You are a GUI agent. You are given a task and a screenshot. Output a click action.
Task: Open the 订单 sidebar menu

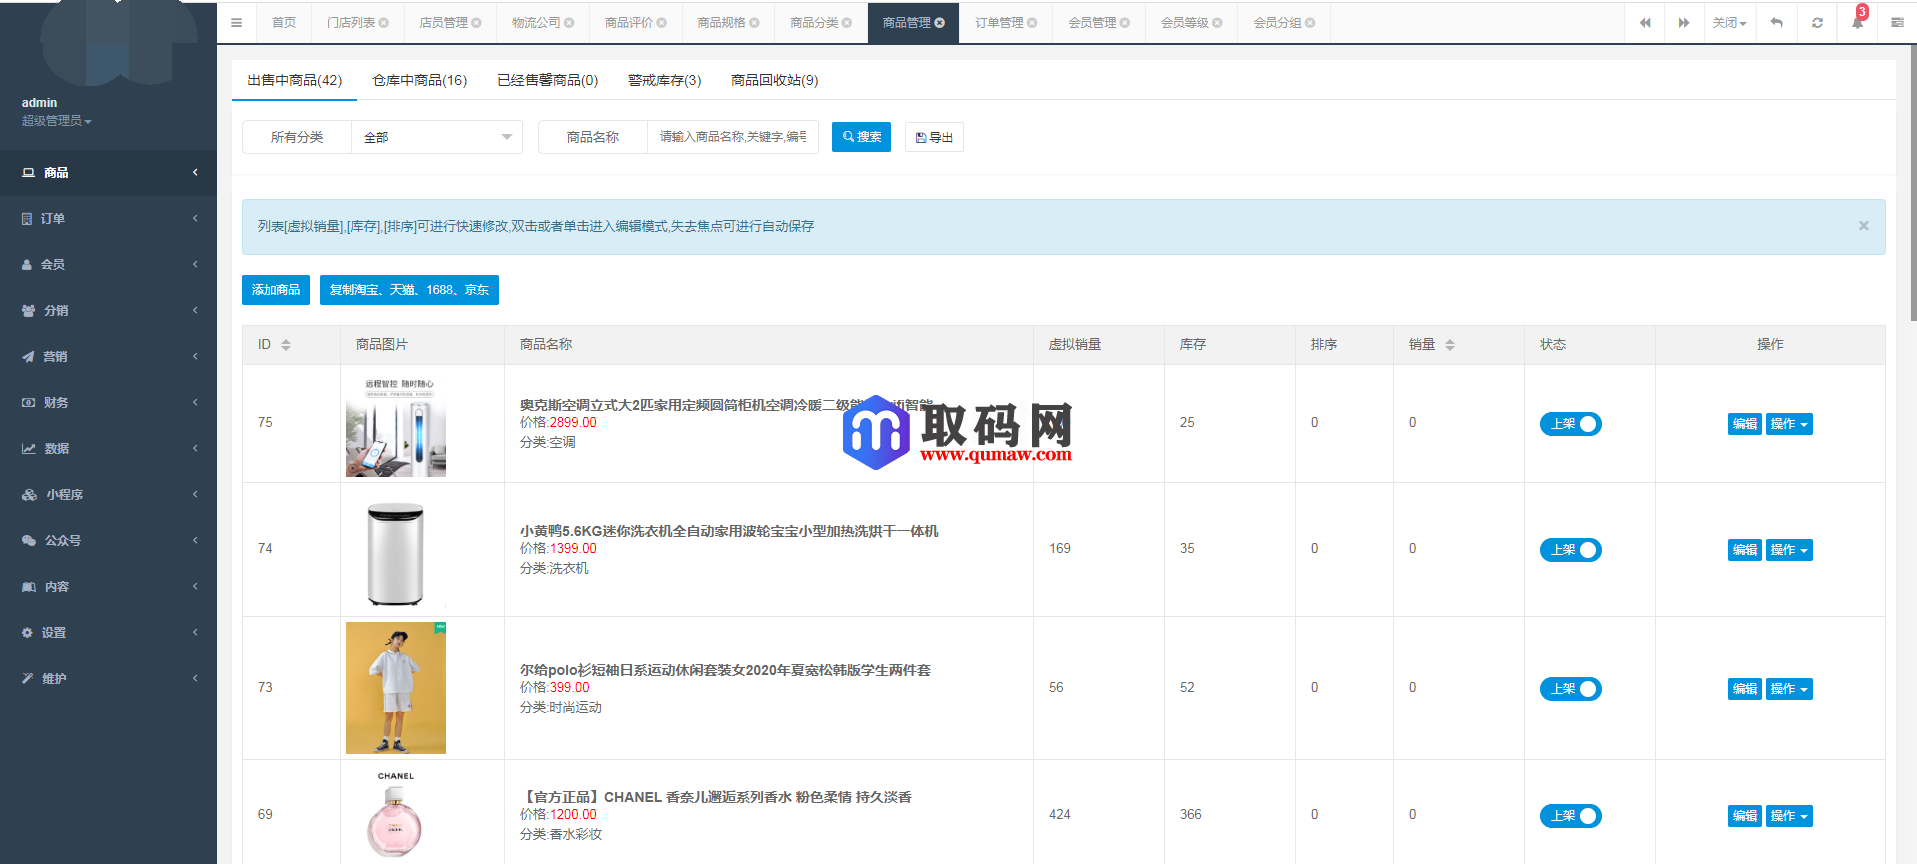tap(108, 218)
